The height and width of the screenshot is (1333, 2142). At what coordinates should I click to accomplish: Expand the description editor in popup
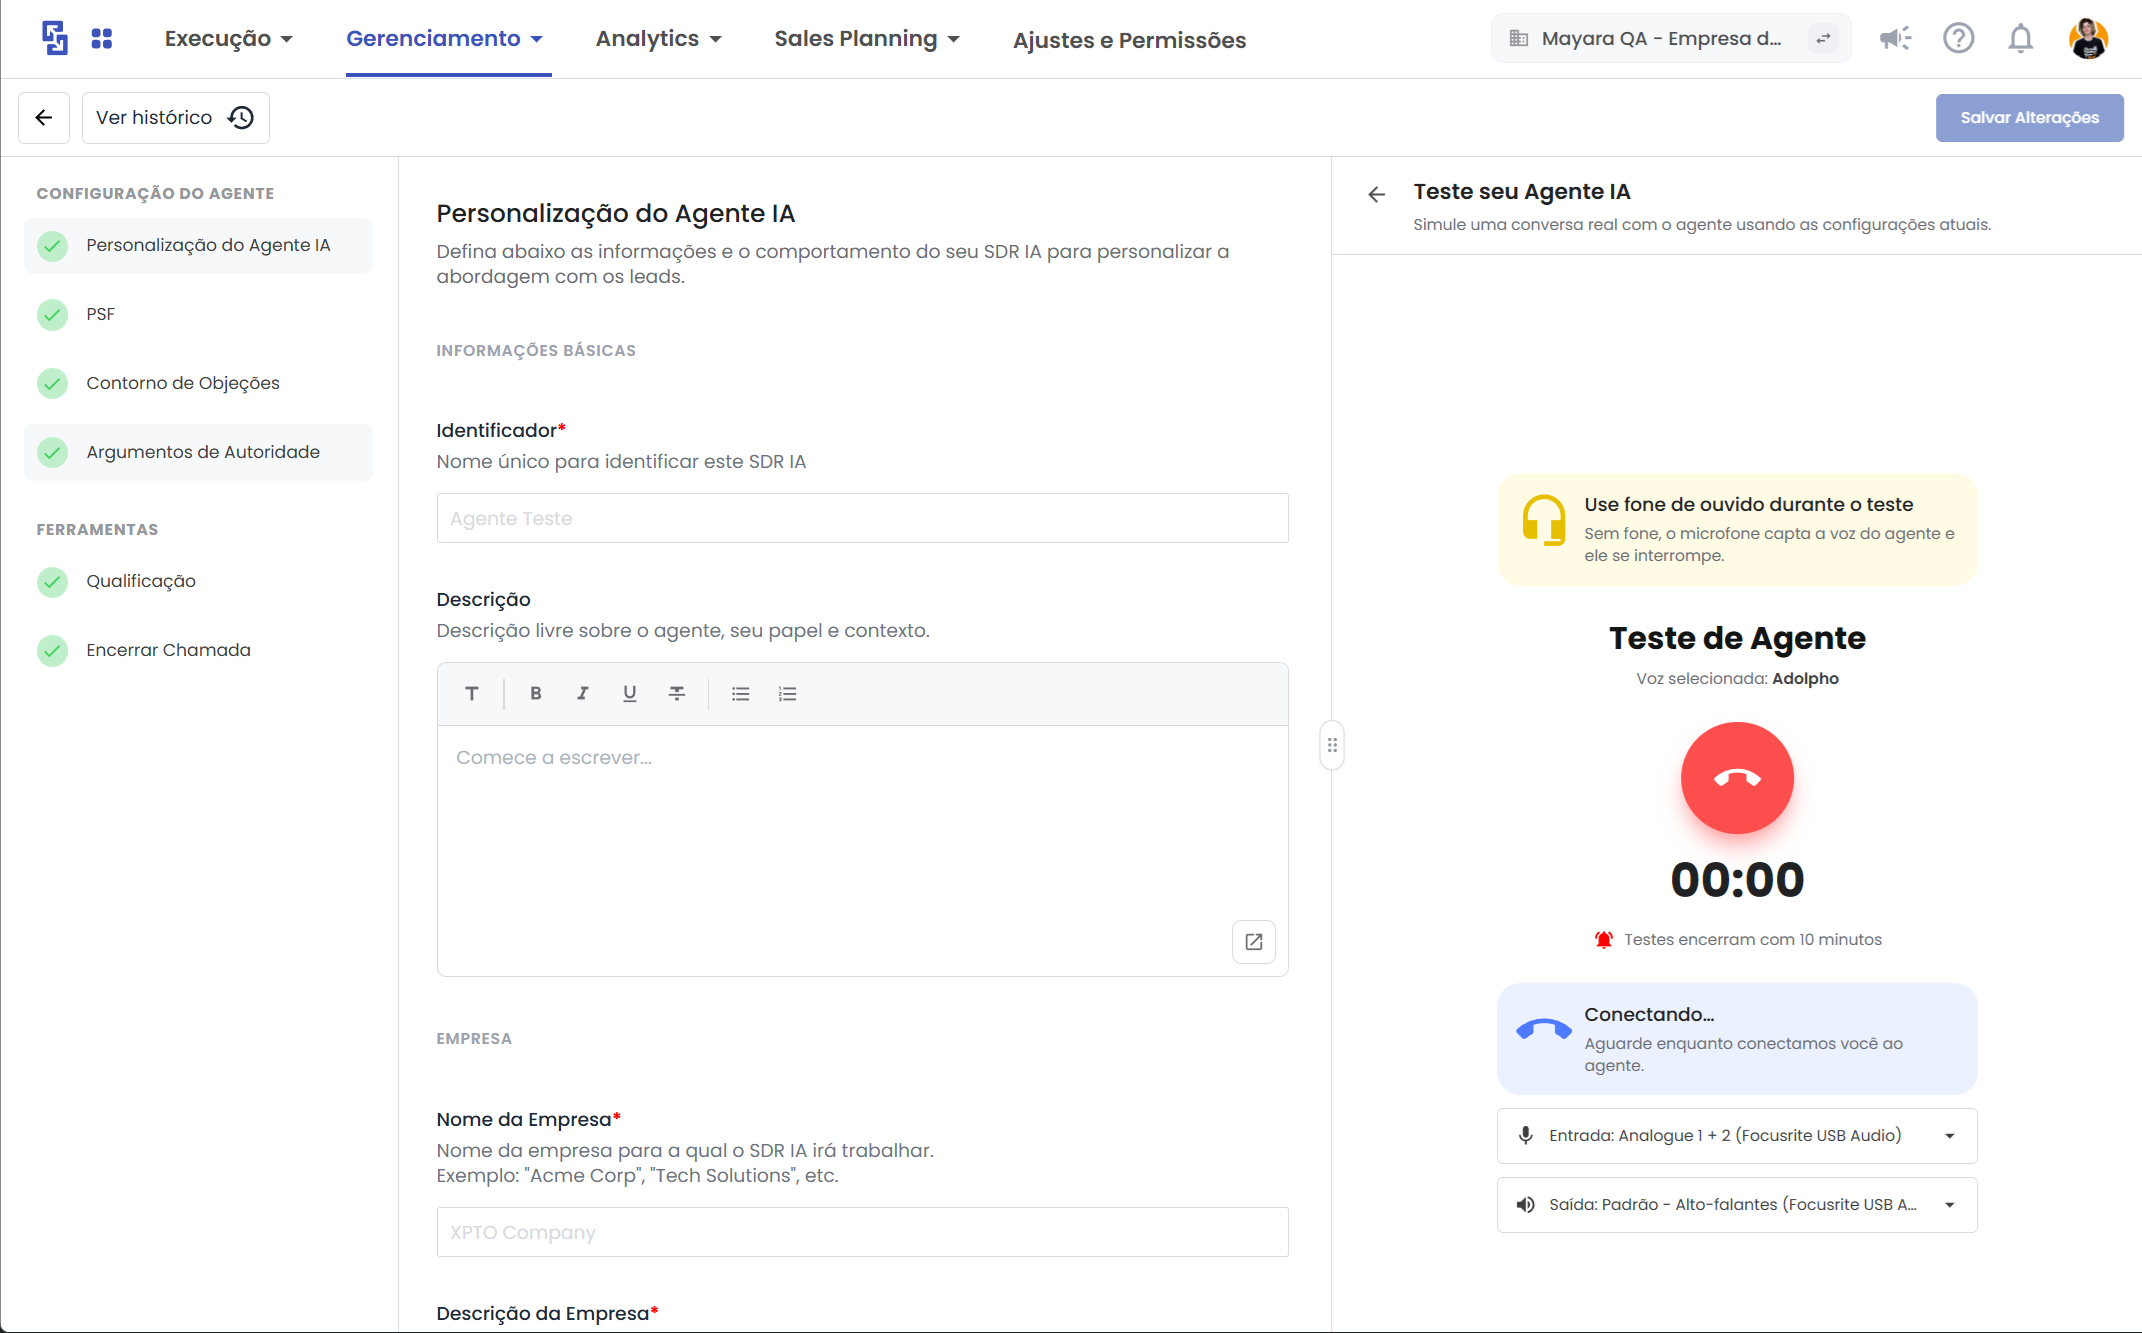pos(1254,942)
